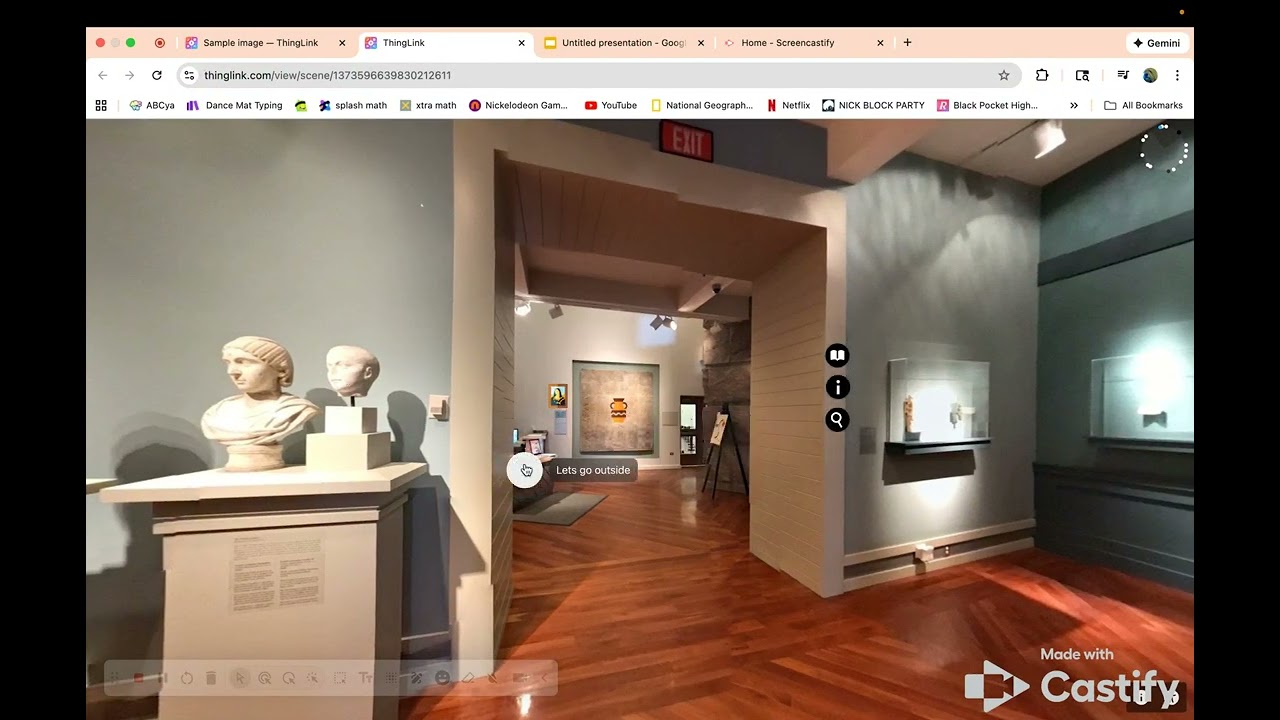
Task: Click the red Screencastify recording indicator
Action: pyautogui.click(x=160, y=43)
